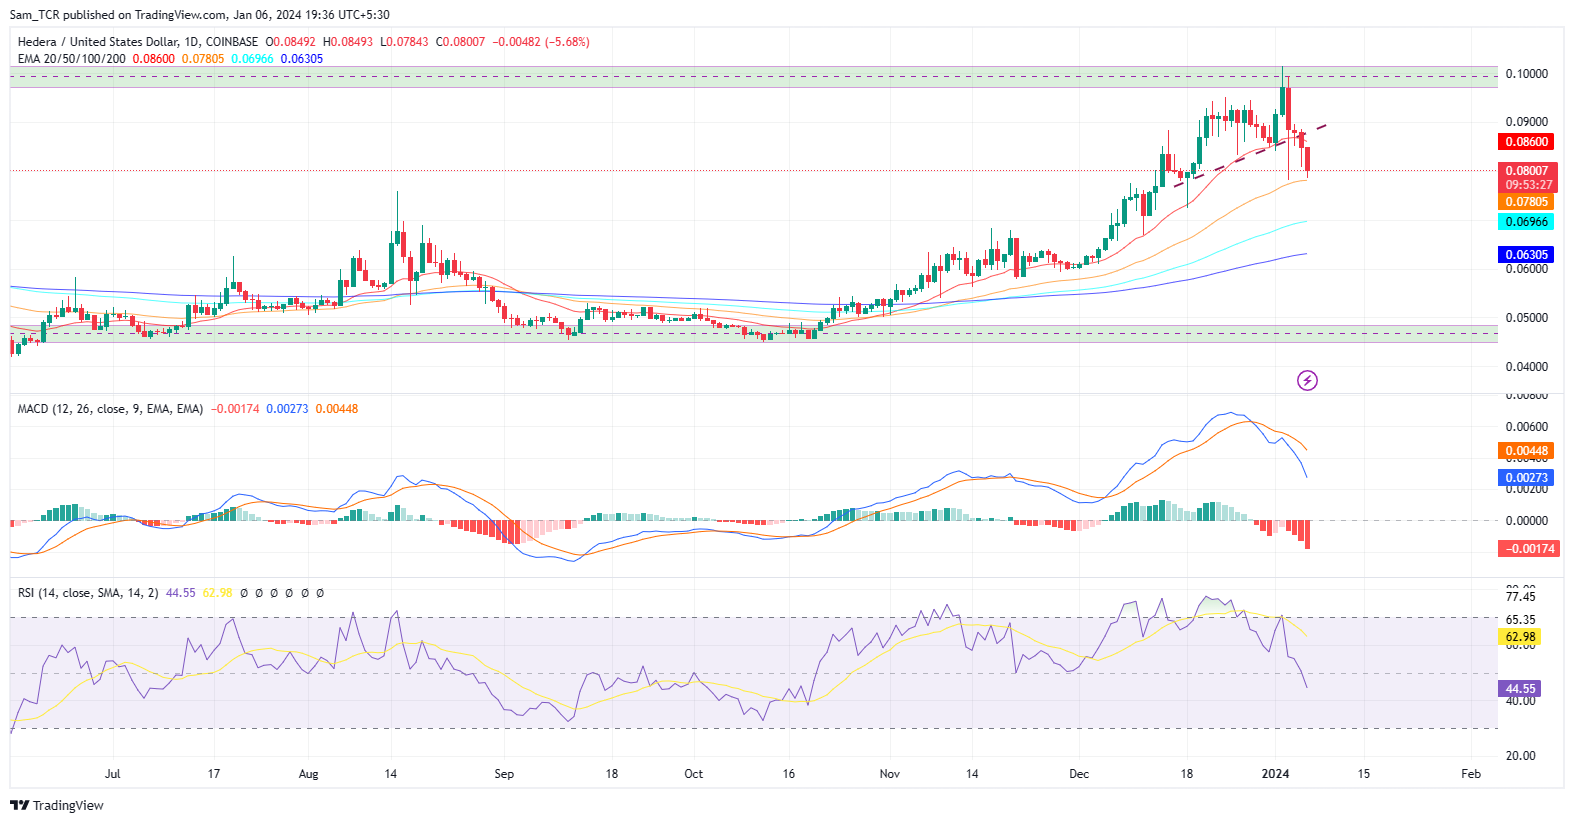Click the purple lightning bolt event icon
Screen dimensions: 1574x823
1307,380
